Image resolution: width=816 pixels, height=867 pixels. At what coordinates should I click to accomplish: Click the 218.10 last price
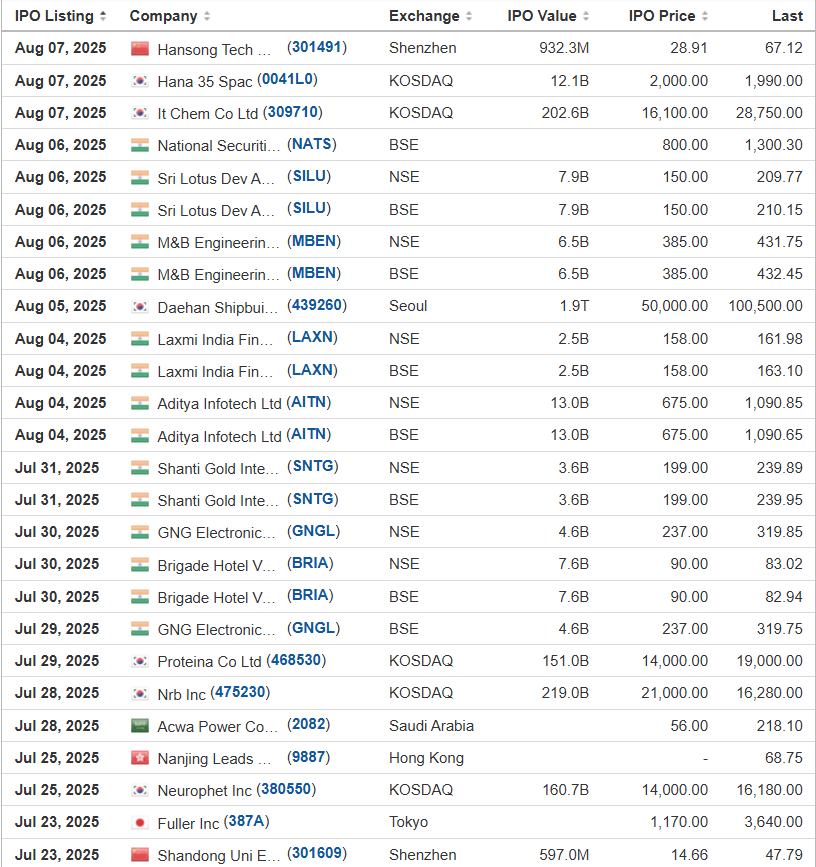(x=780, y=725)
